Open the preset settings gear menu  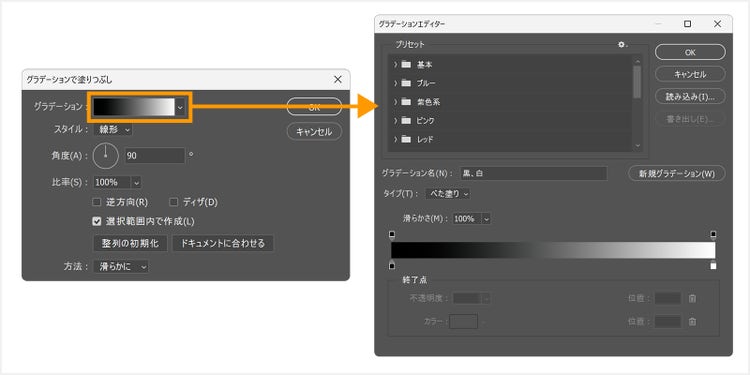[x=621, y=44]
